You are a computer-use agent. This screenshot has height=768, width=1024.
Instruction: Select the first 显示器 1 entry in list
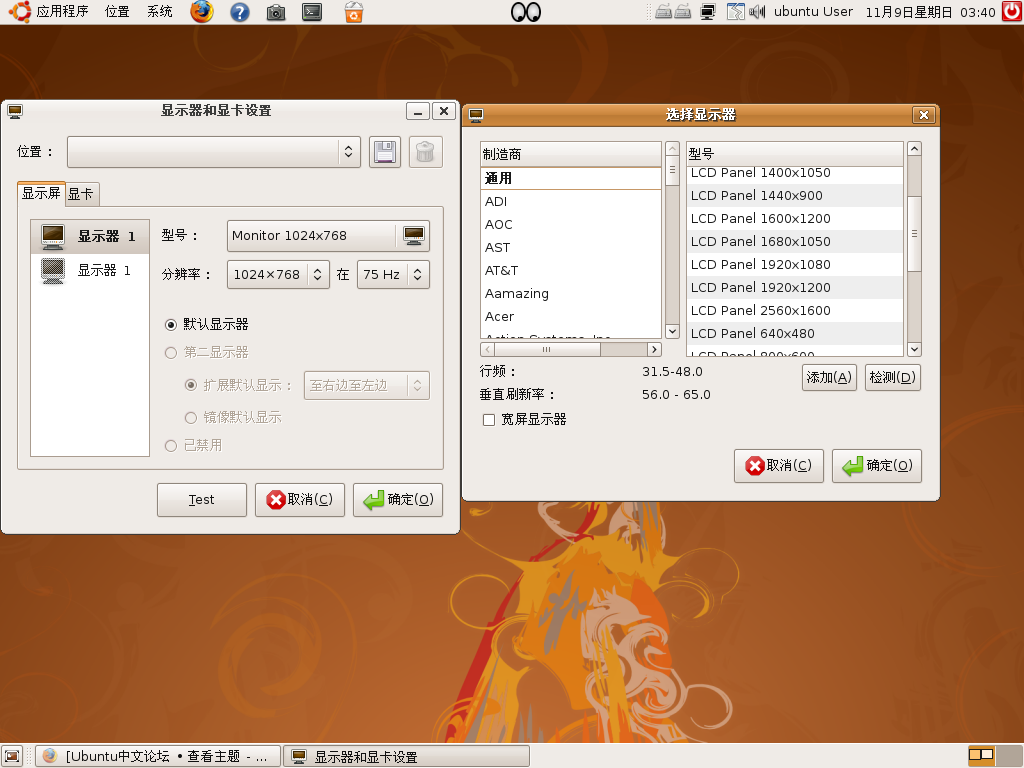pos(90,236)
